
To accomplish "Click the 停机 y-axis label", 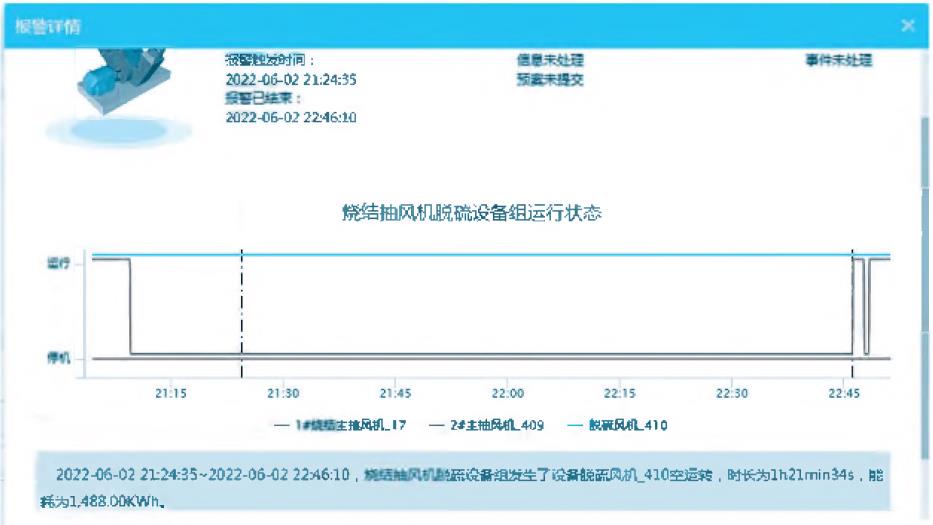I will point(57,358).
